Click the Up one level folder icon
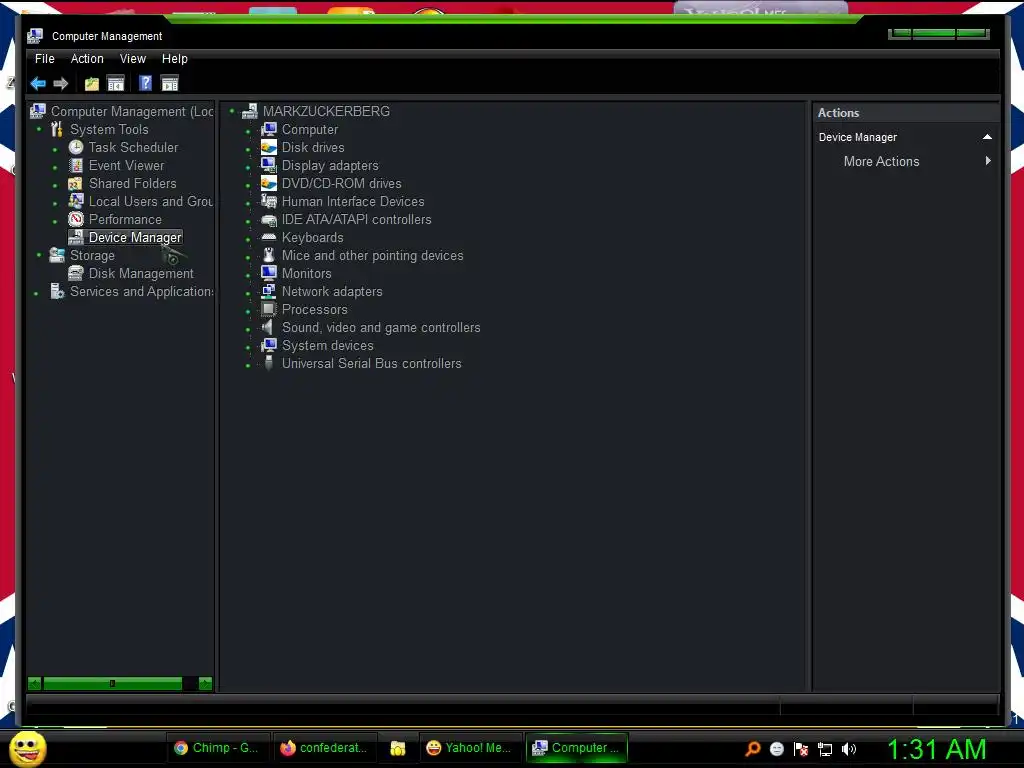Screen dimensions: 1024x768 [x=91, y=84]
